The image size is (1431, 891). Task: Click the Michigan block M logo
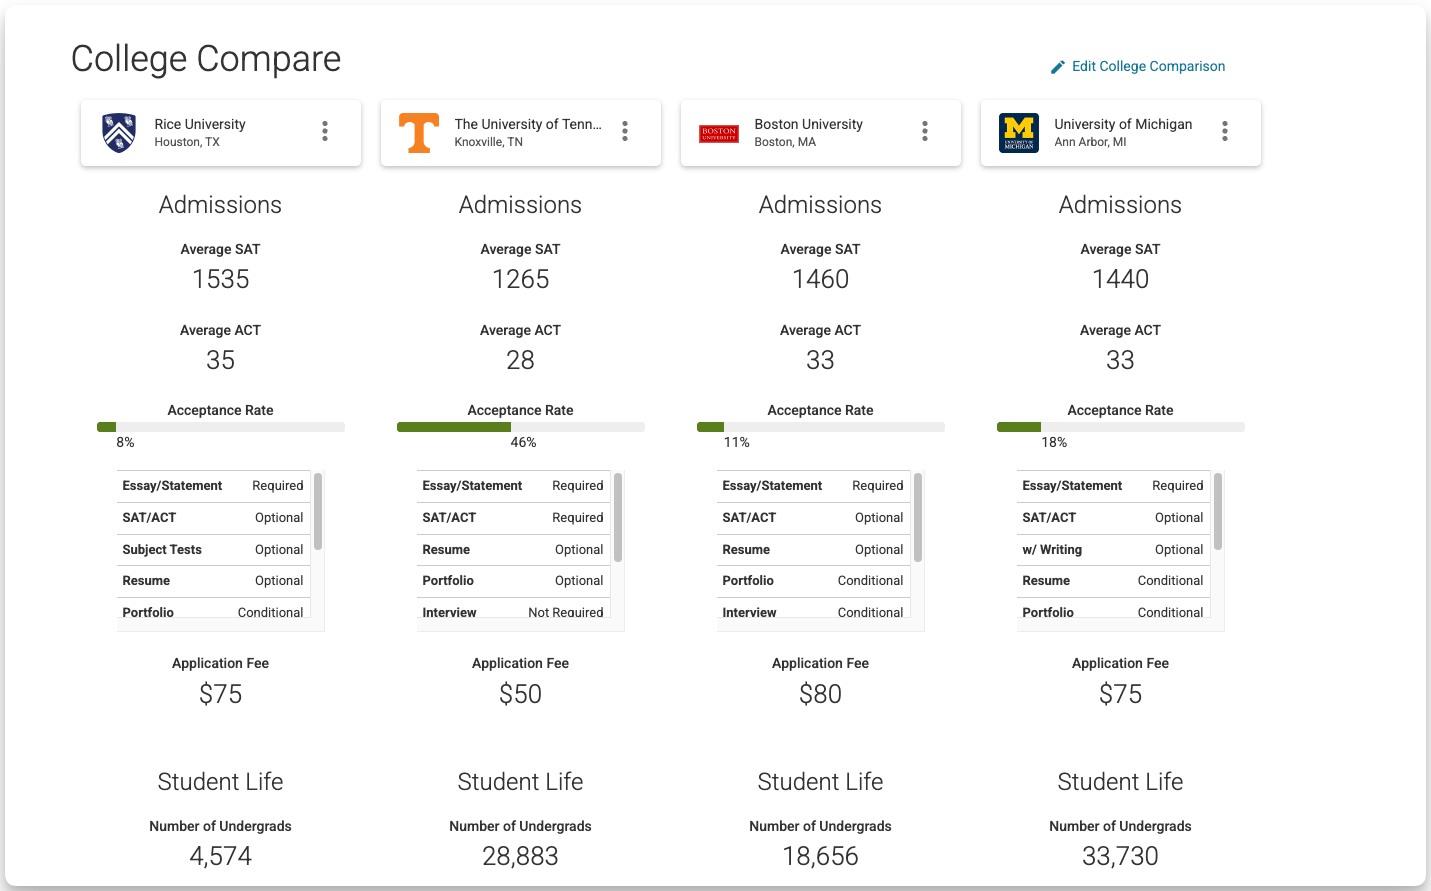tap(1019, 133)
